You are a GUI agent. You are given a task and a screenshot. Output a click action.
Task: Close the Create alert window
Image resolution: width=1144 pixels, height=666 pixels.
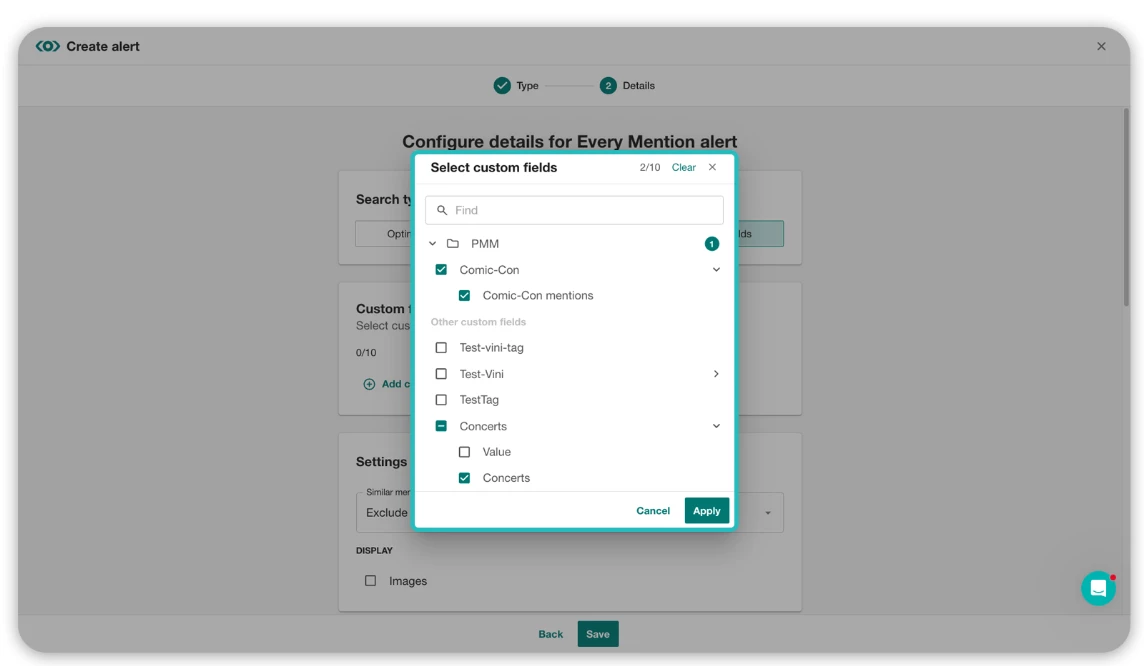click(x=1101, y=46)
